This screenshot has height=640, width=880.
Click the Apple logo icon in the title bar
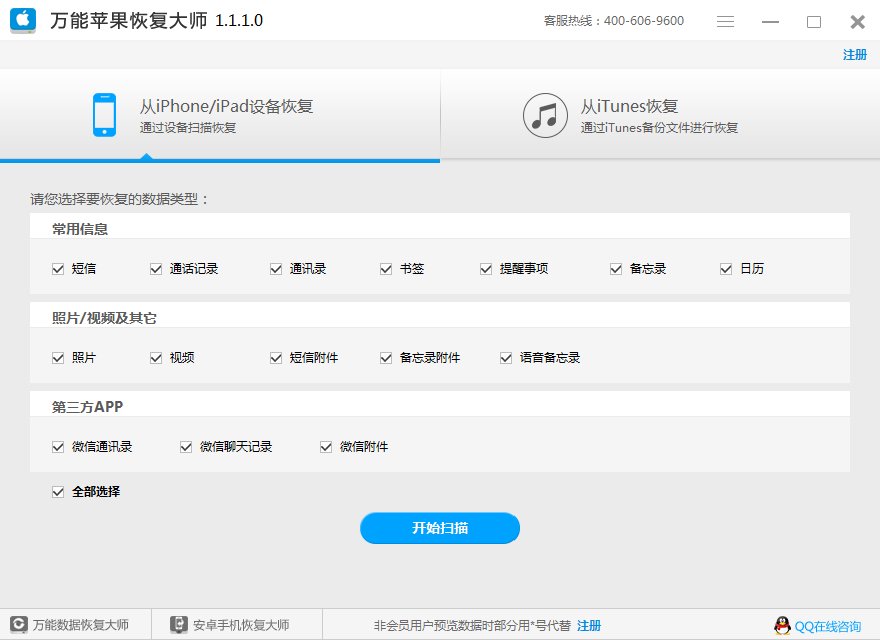point(22,20)
